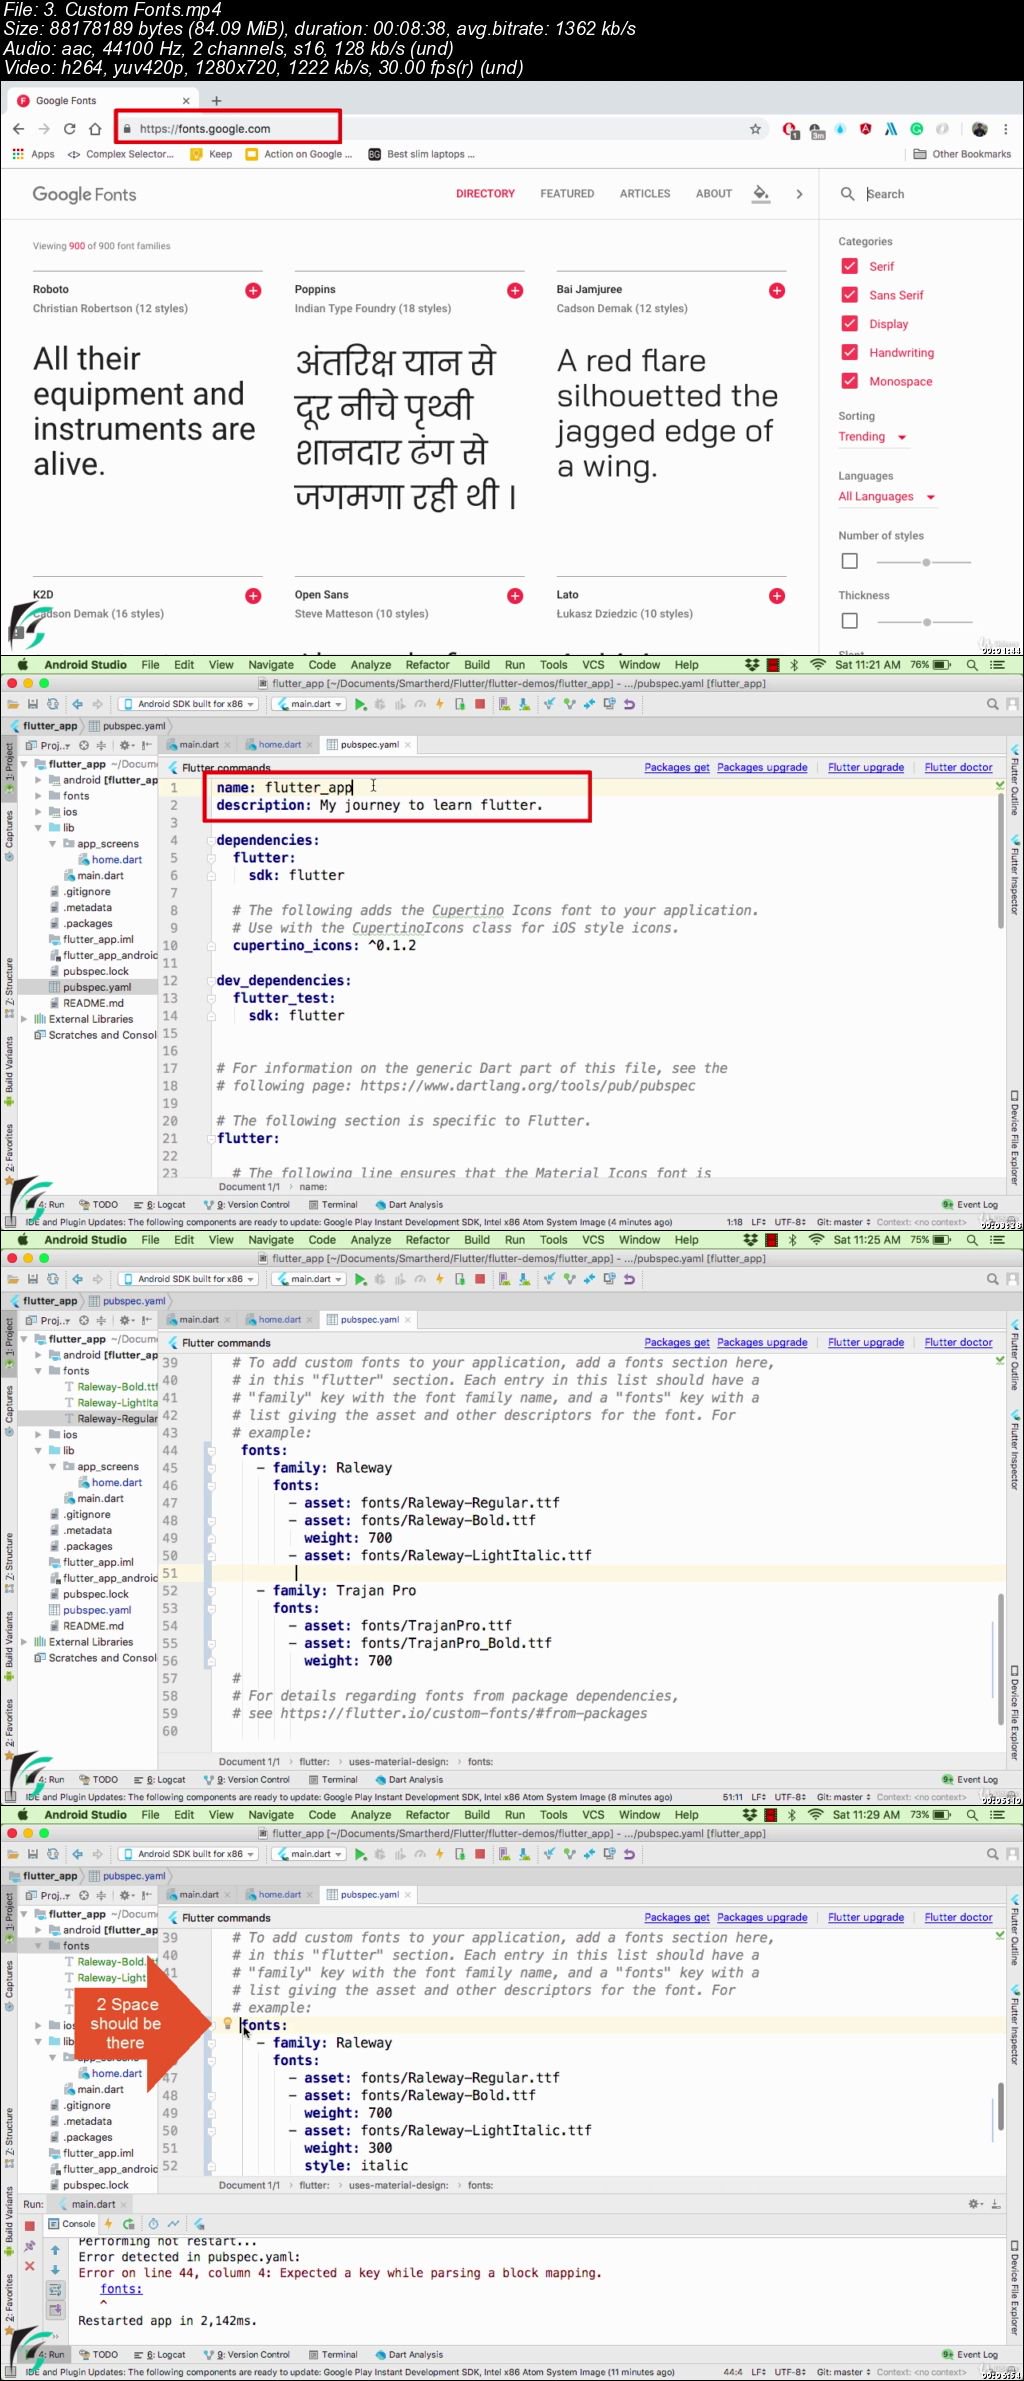Open search everywhere in 11:21 AM Android Studio toolbar
The height and width of the screenshot is (2381, 1024).
tap(993, 704)
